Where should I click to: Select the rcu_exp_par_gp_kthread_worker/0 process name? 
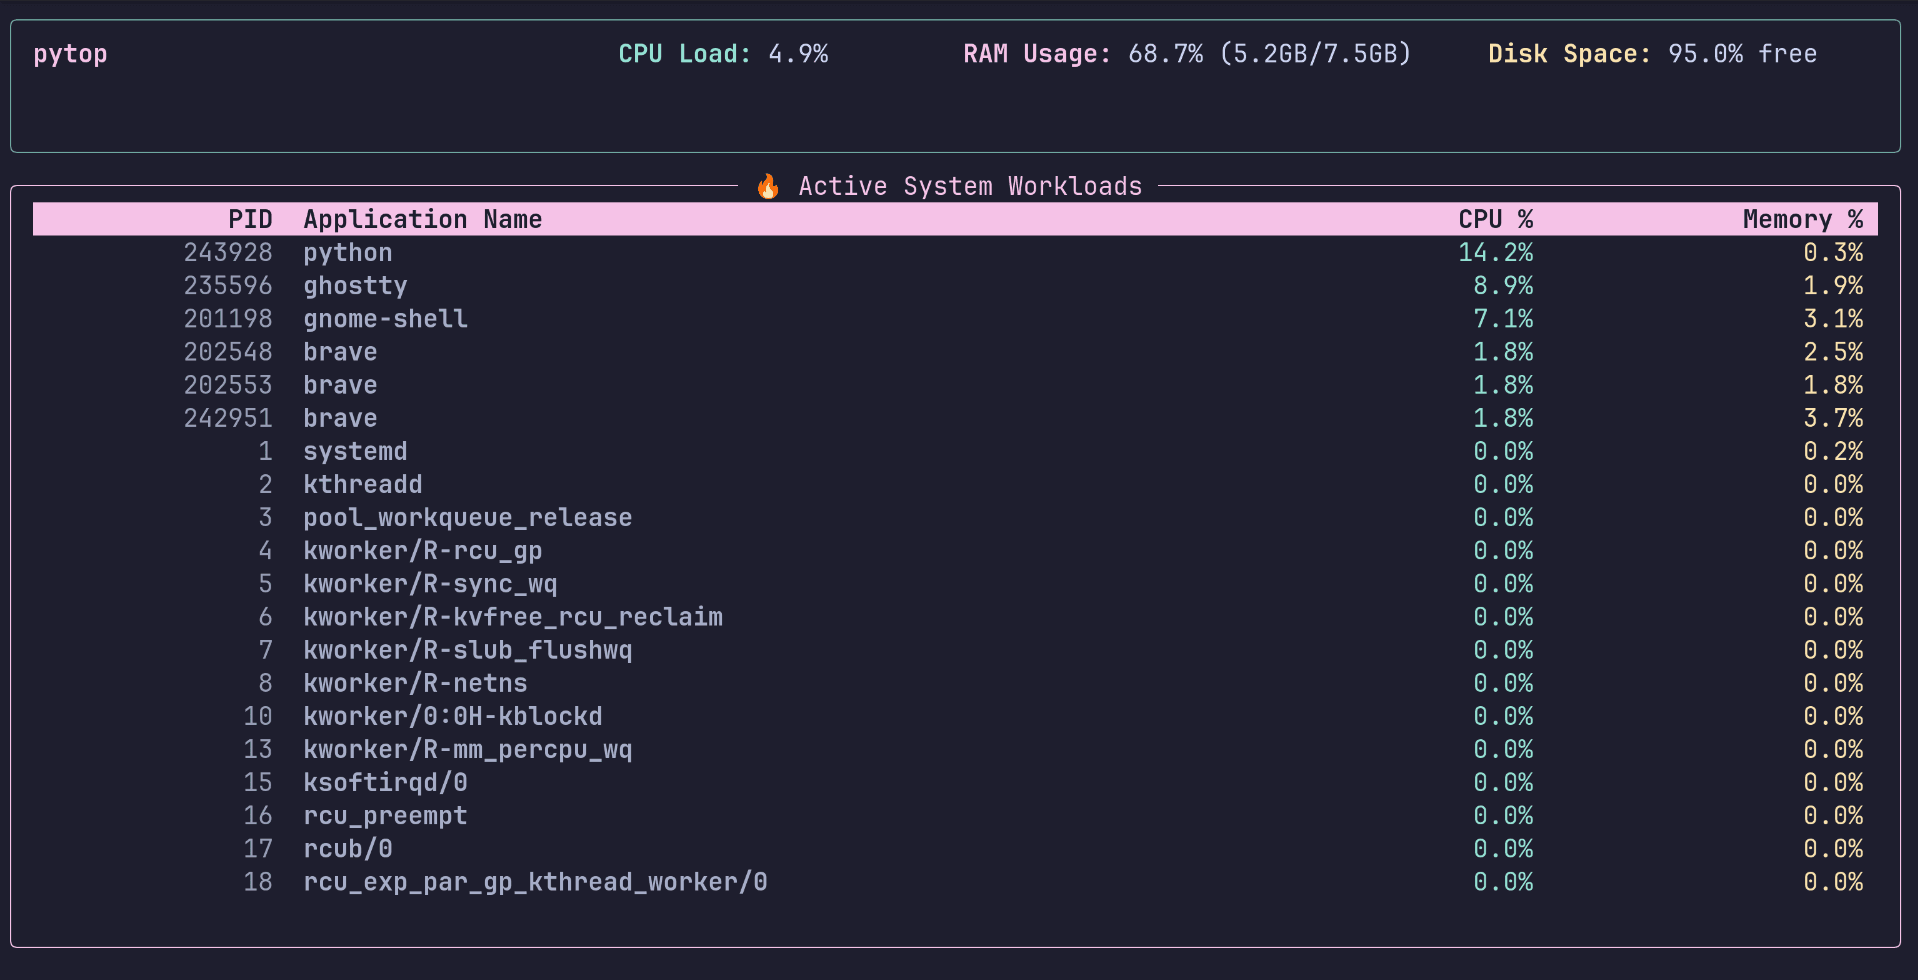pos(535,882)
